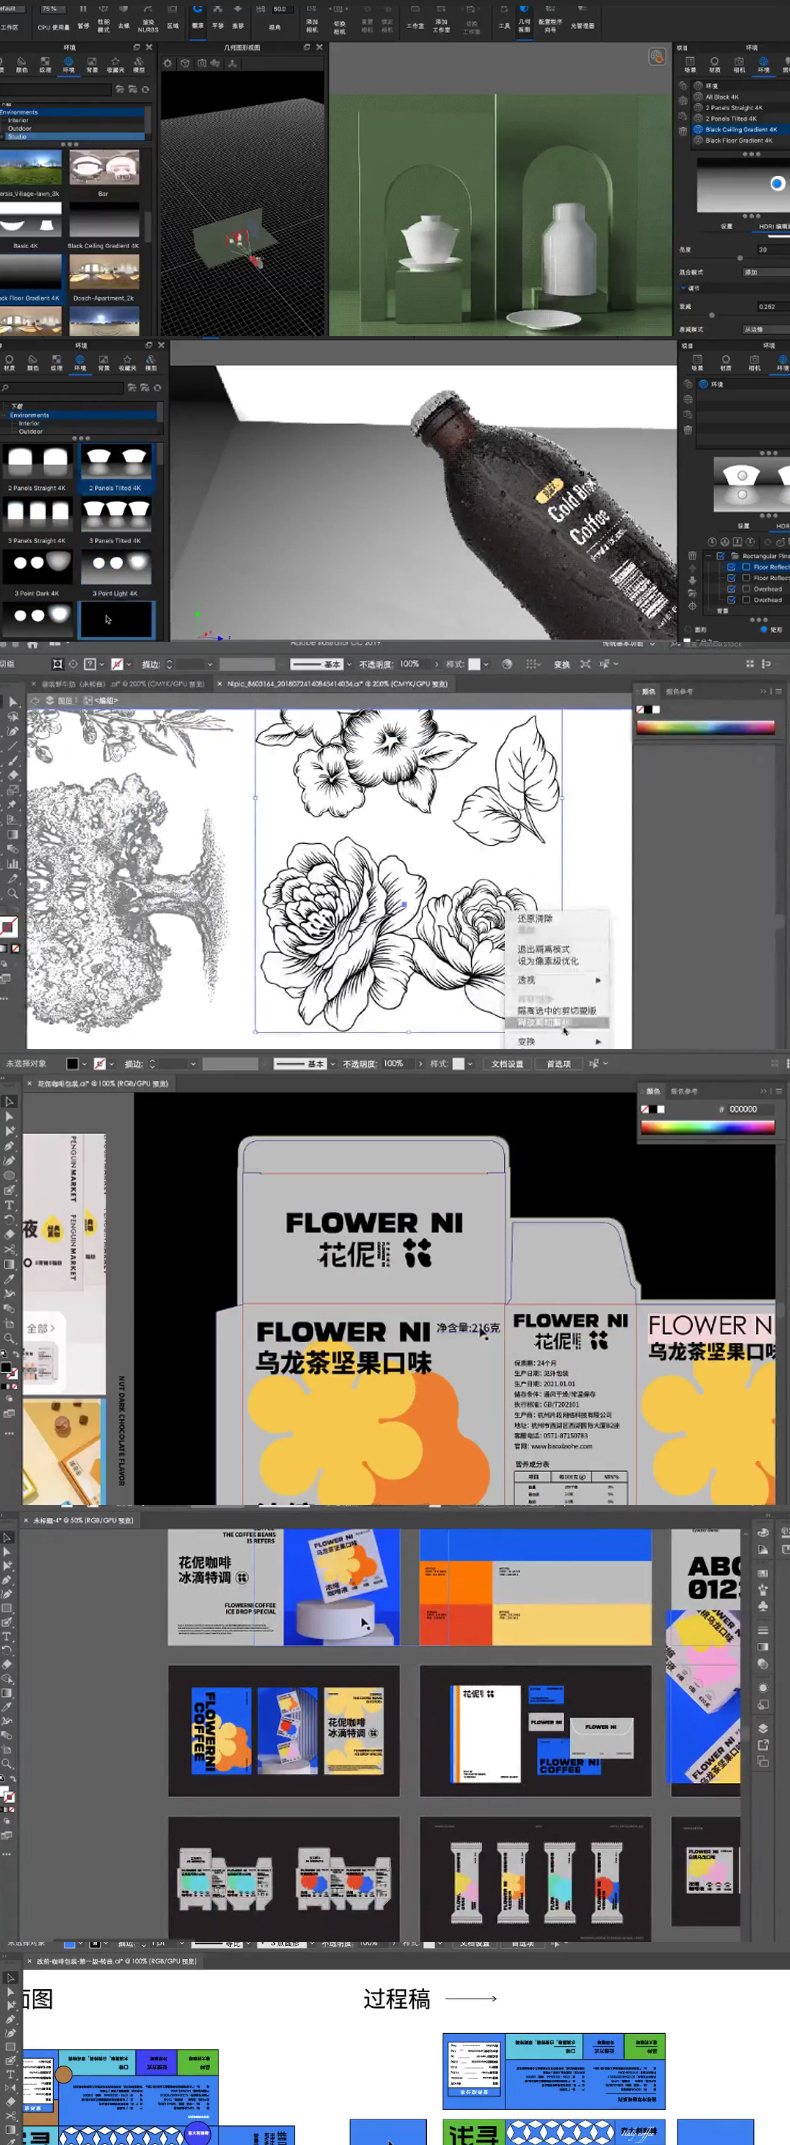
Task: Toggle the first Overhead pin checkbox
Action: click(x=731, y=589)
